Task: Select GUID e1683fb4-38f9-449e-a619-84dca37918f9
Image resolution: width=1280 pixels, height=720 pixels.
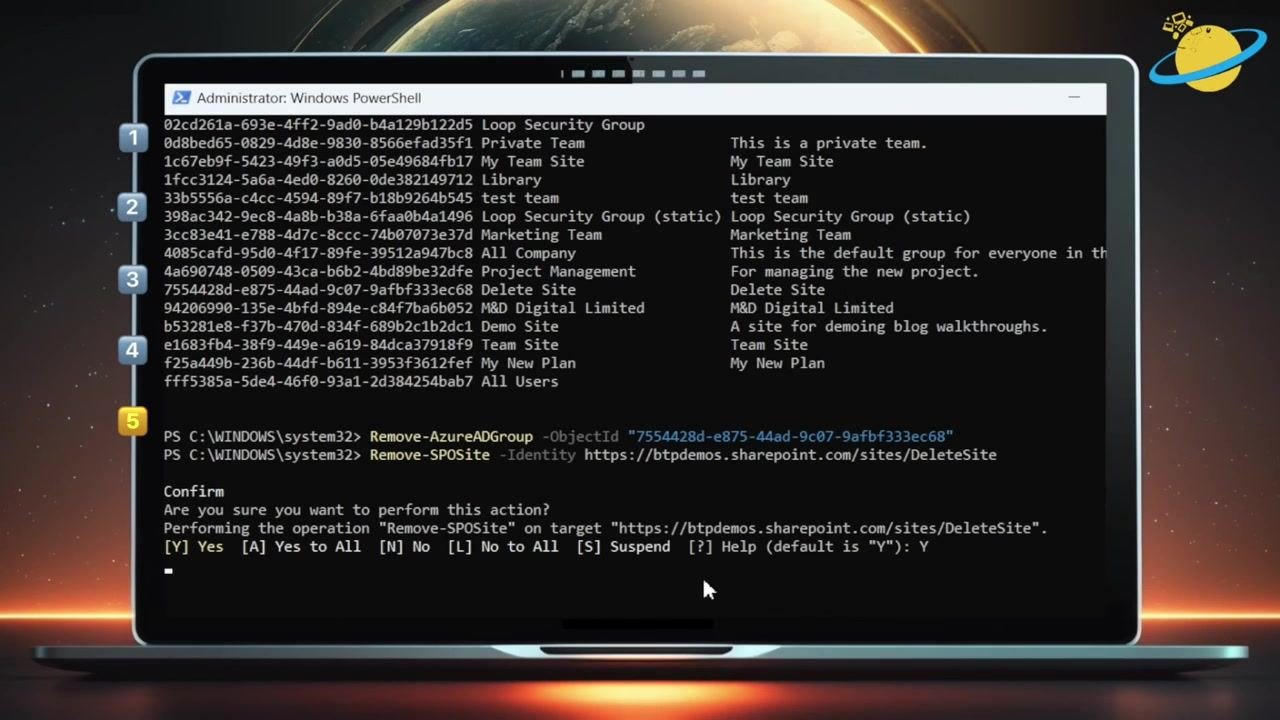Action: click(318, 345)
